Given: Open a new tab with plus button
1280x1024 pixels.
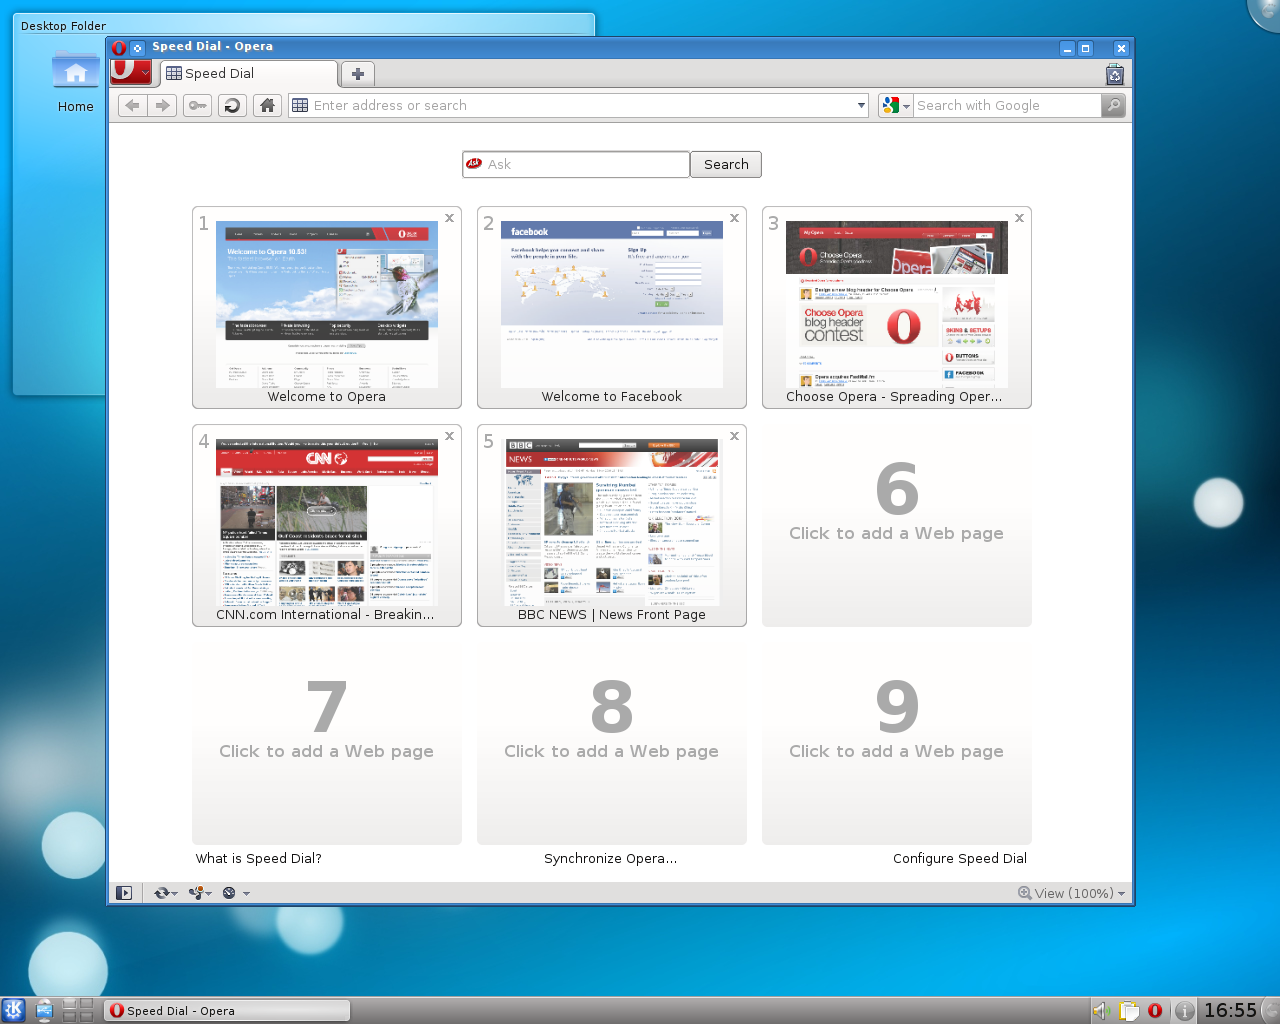Looking at the screenshot, I should (x=358, y=74).
